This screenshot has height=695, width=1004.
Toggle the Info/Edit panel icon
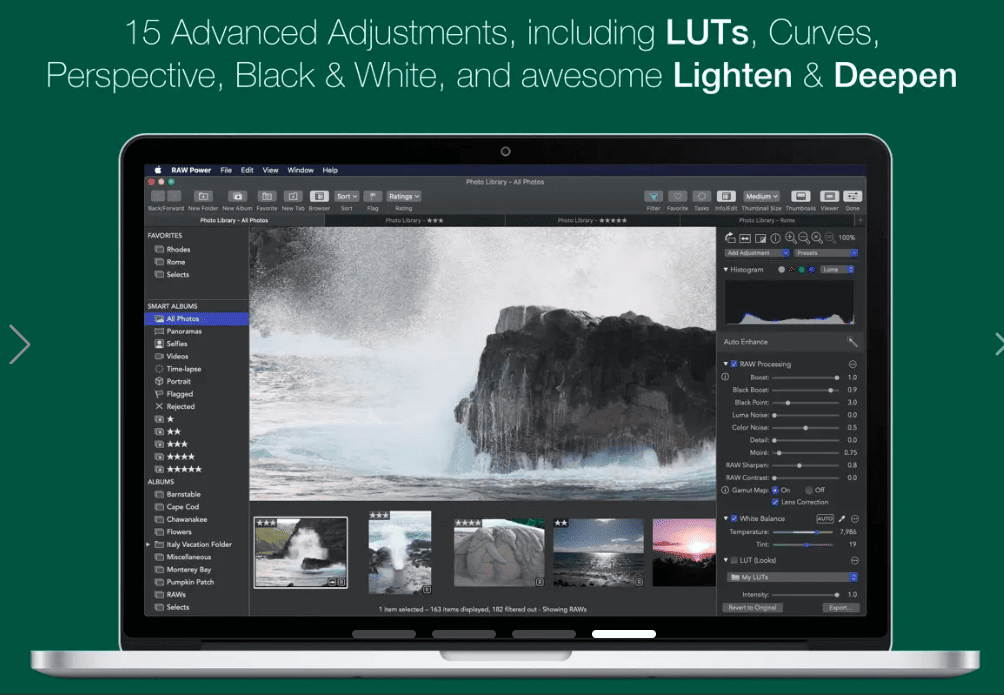click(x=725, y=196)
